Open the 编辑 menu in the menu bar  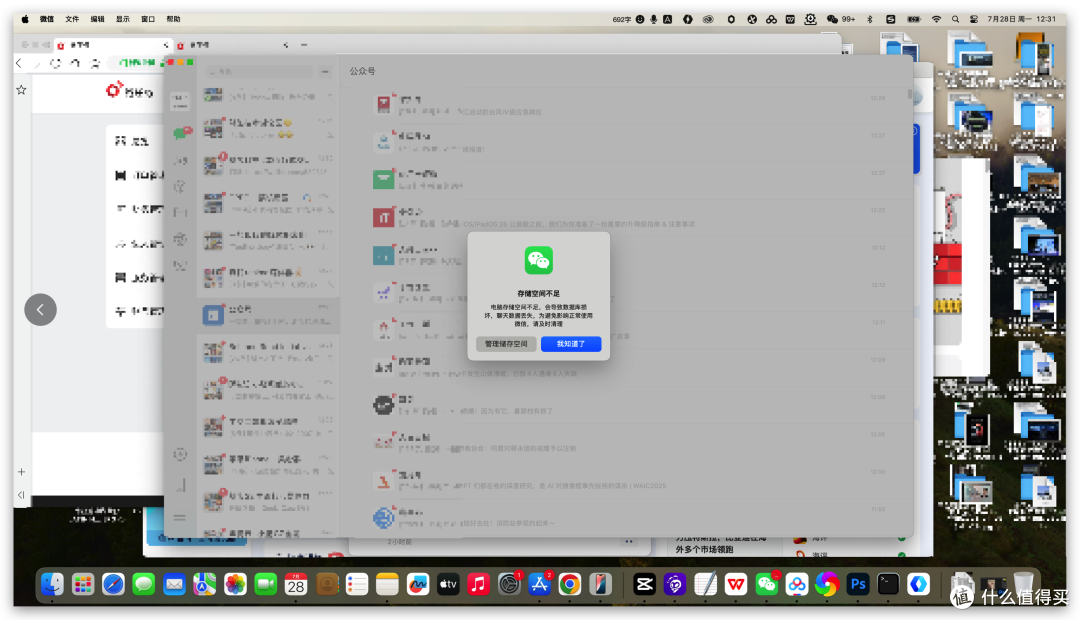click(98, 19)
